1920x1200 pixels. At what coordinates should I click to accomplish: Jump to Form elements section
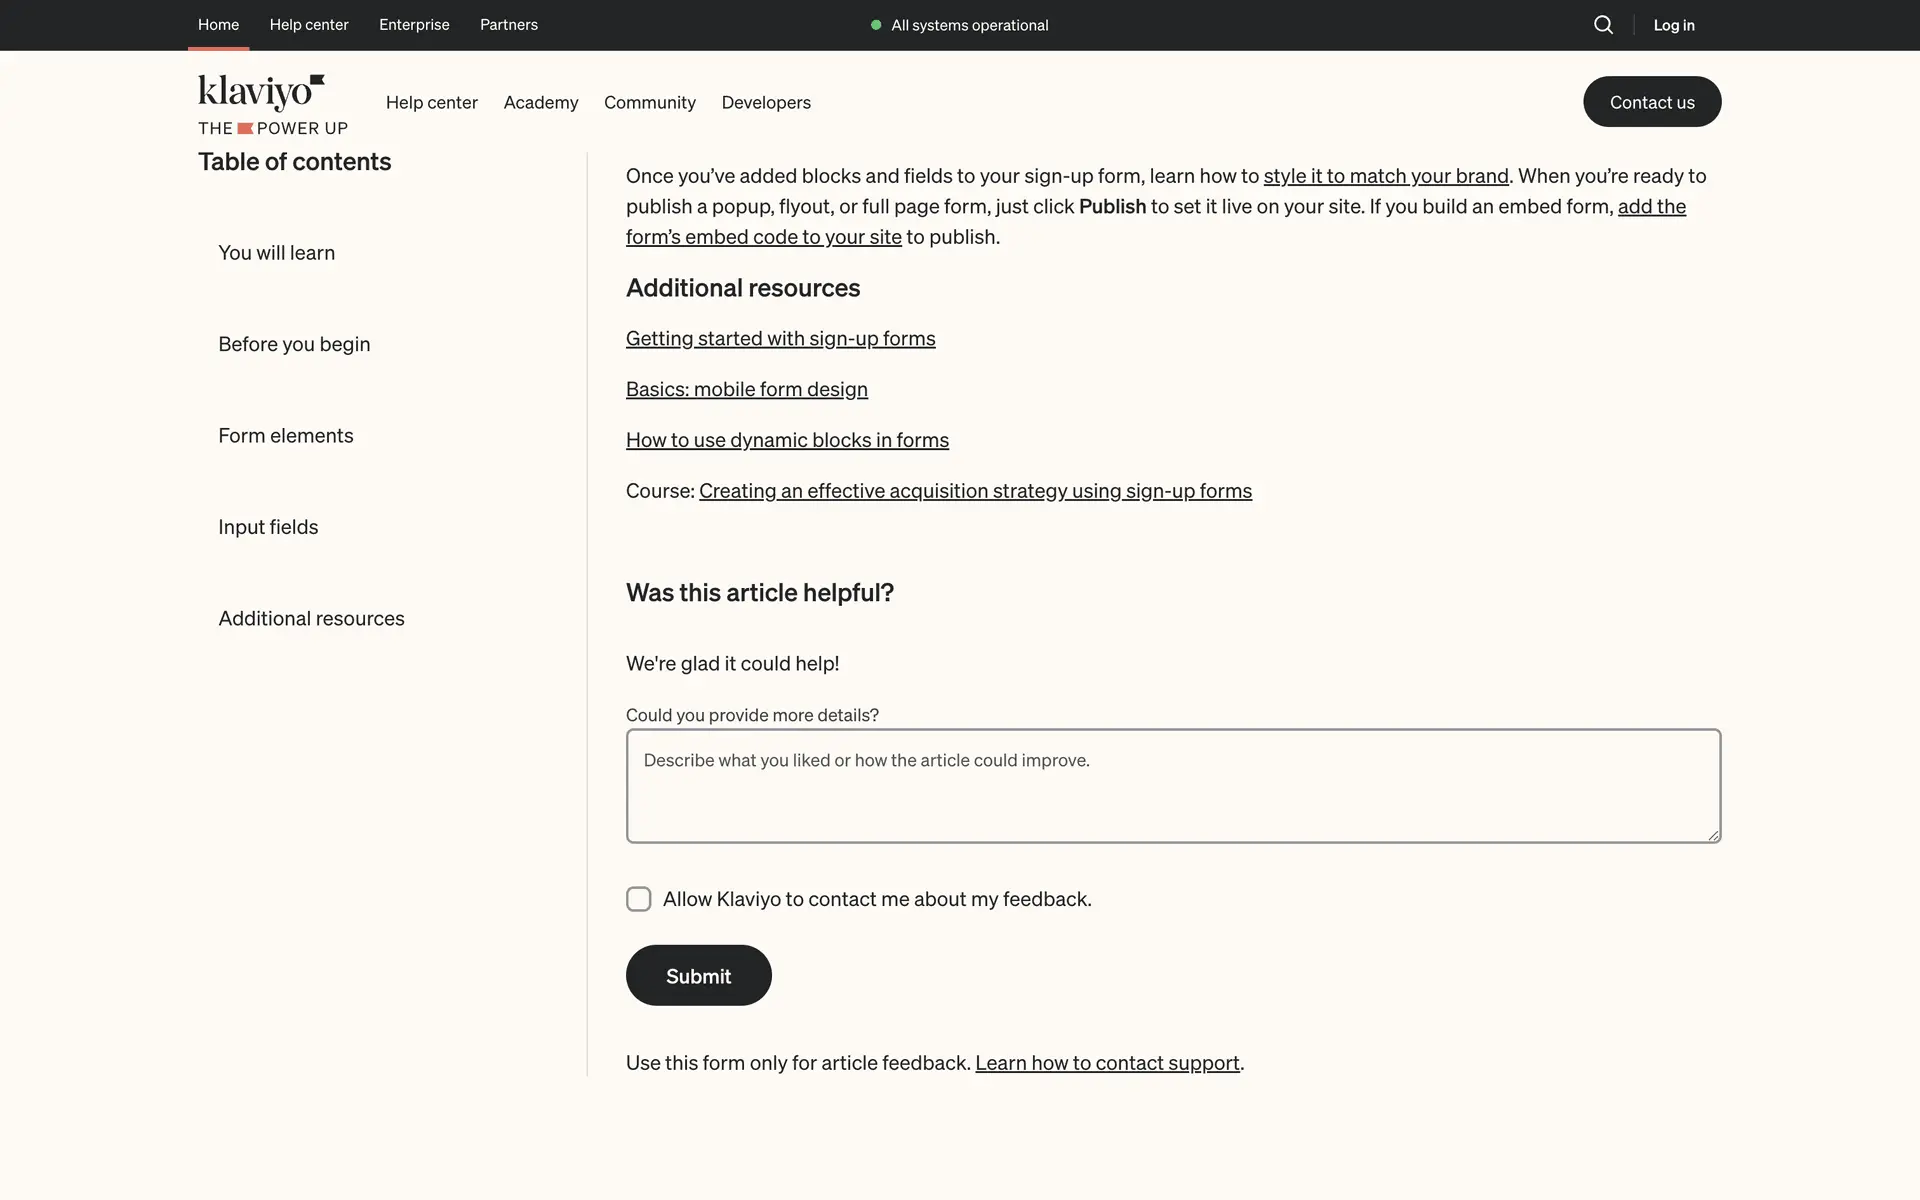pyautogui.click(x=286, y=435)
